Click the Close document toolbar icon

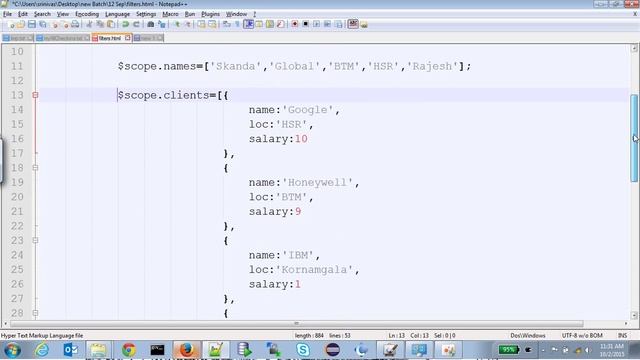[55, 24]
